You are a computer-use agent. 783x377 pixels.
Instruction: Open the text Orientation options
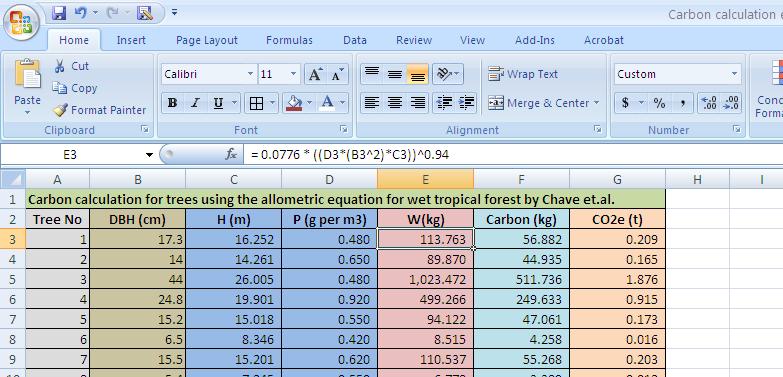pyautogui.click(x=447, y=74)
